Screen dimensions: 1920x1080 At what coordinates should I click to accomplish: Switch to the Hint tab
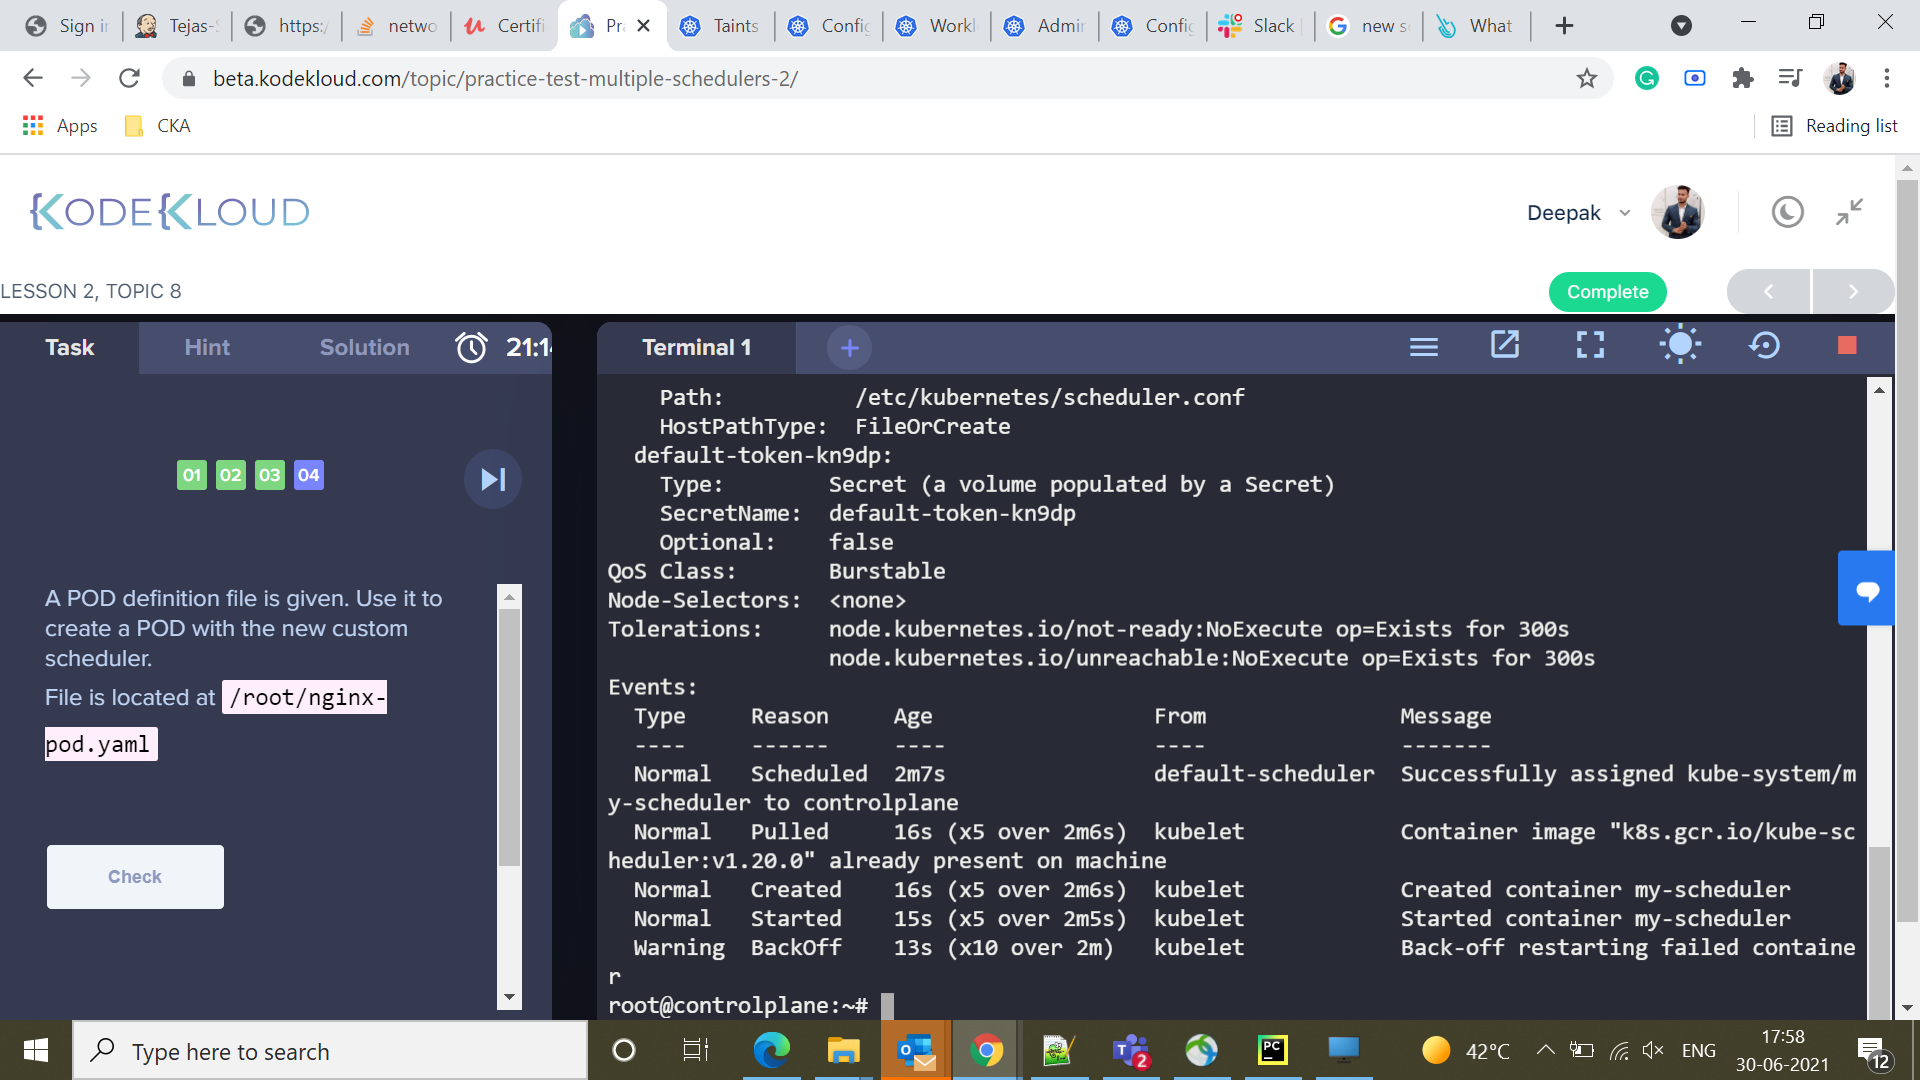[x=207, y=348]
